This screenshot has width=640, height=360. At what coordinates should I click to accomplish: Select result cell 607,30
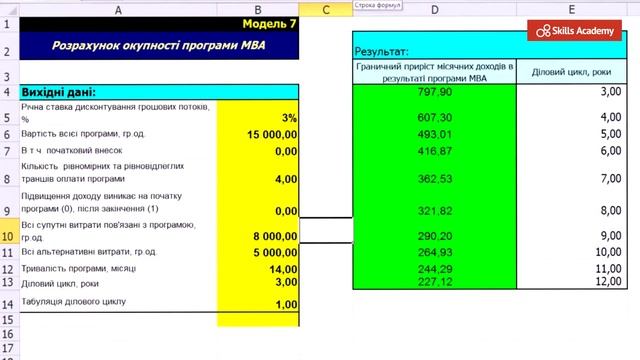435,113
